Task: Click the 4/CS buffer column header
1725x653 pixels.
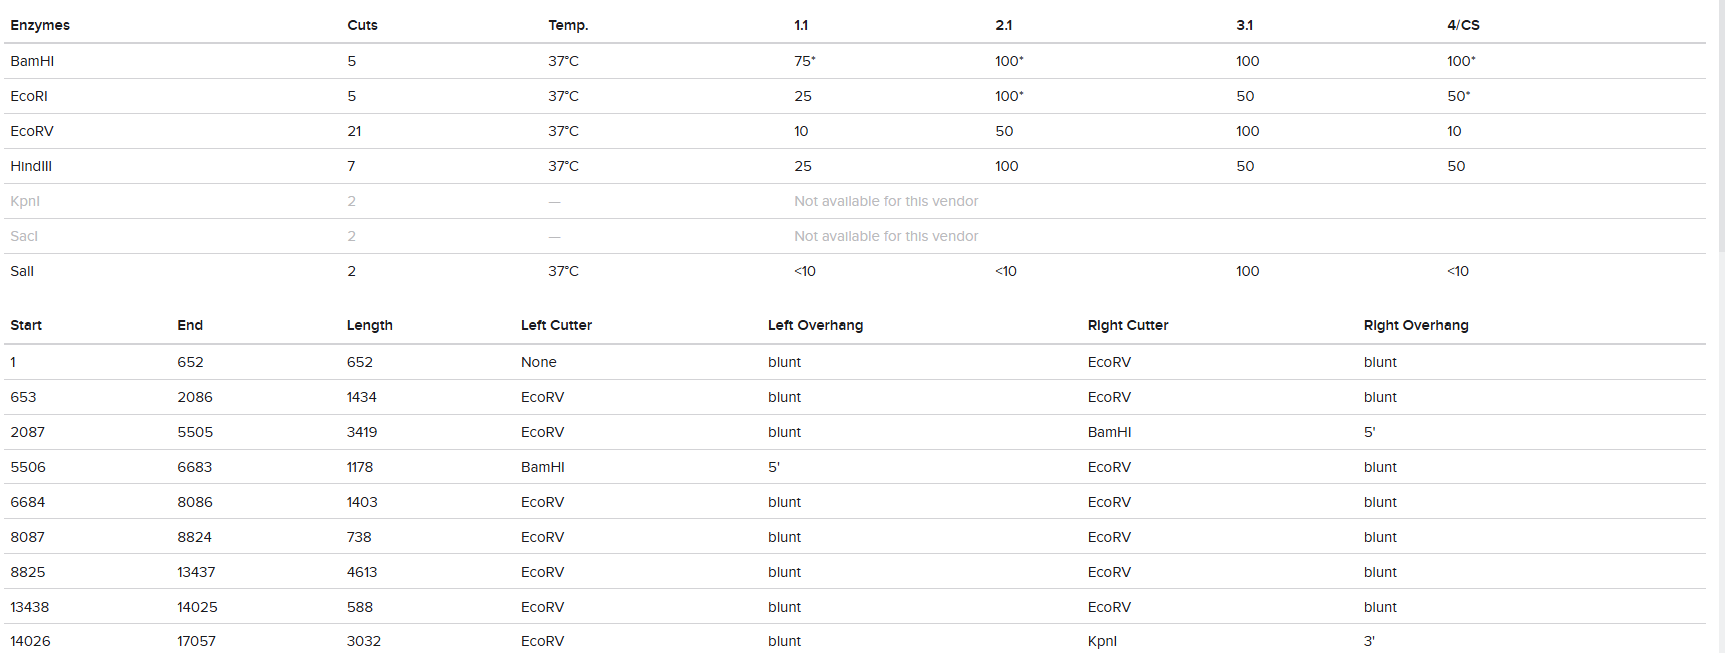Action: [x=1463, y=25]
